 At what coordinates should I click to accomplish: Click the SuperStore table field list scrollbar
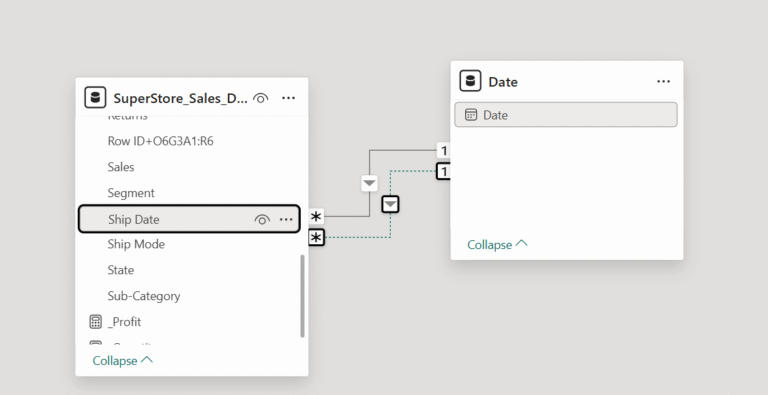point(302,296)
